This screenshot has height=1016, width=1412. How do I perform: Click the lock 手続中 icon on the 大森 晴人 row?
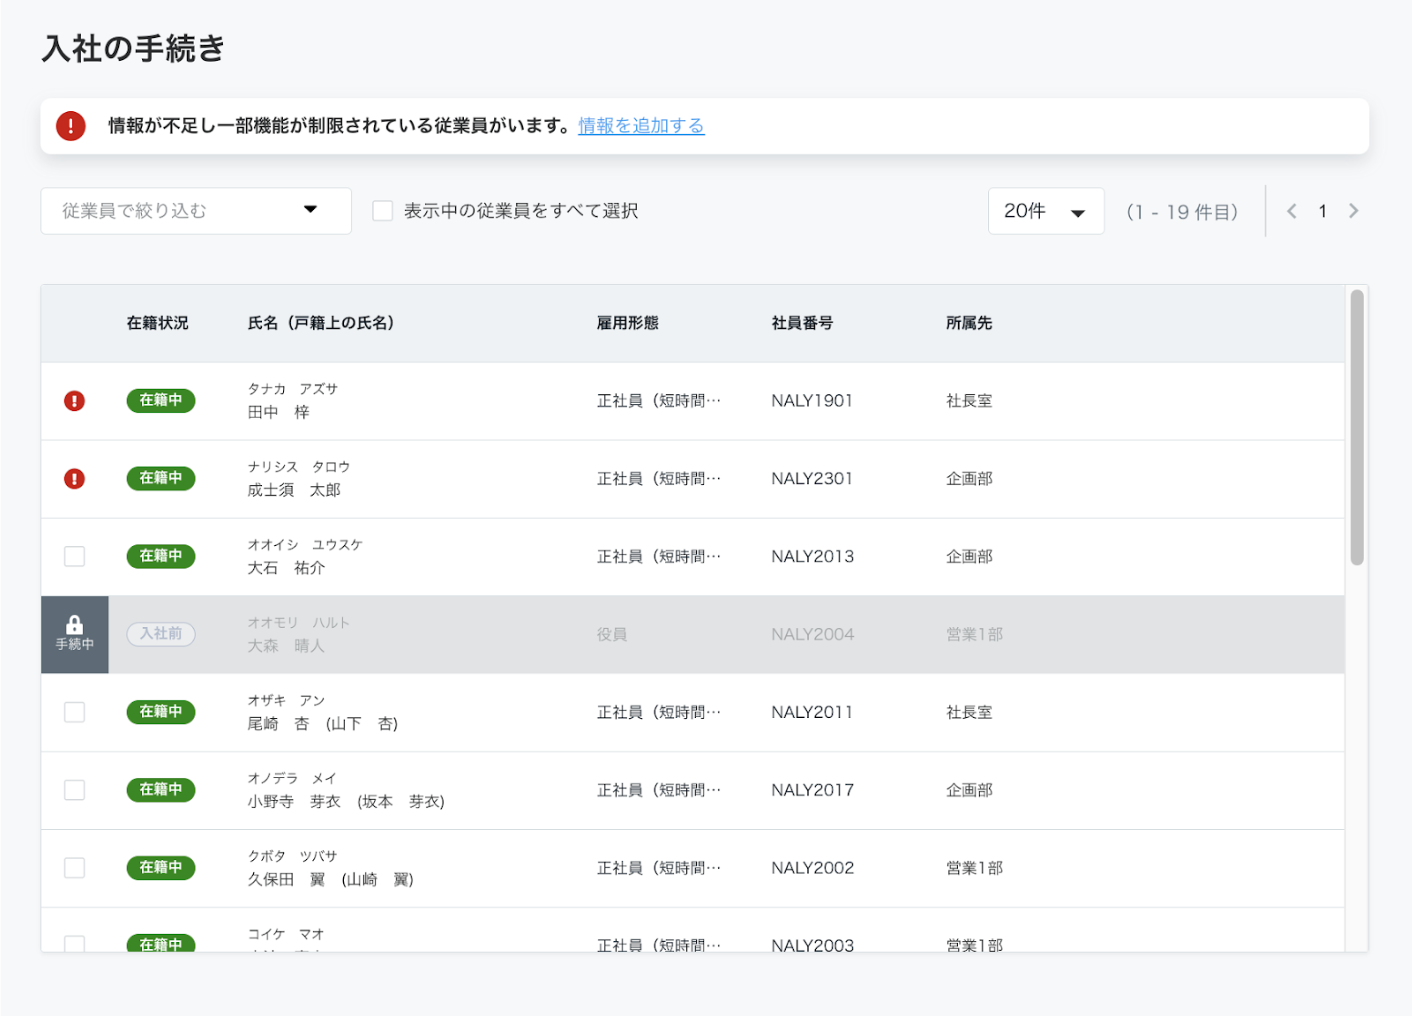(75, 635)
